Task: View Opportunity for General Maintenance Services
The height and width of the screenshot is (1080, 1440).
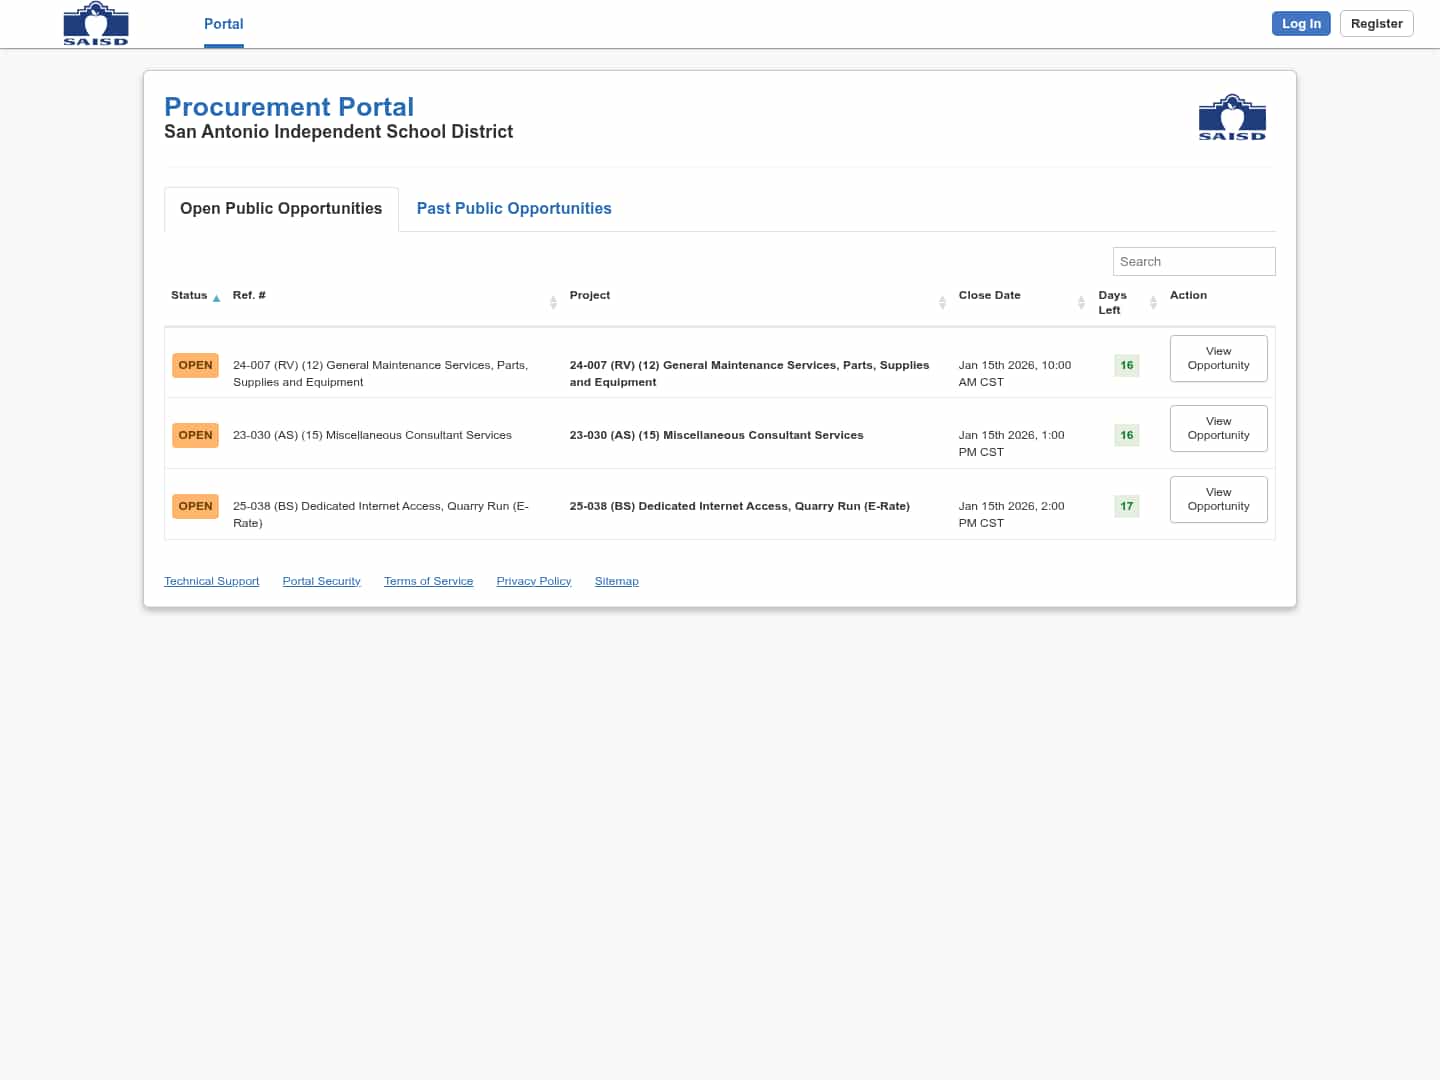Action: tap(1218, 358)
